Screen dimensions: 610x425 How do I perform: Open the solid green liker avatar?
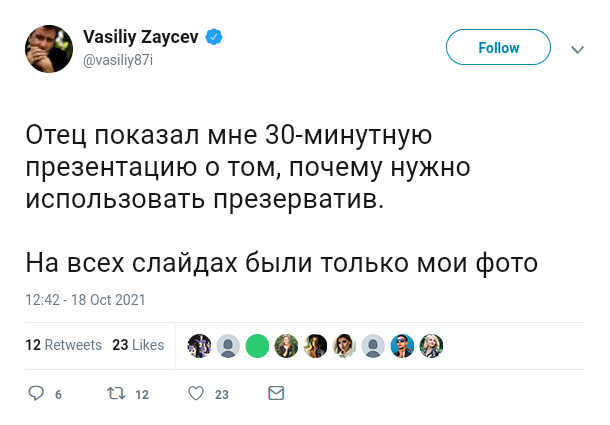[x=258, y=345]
